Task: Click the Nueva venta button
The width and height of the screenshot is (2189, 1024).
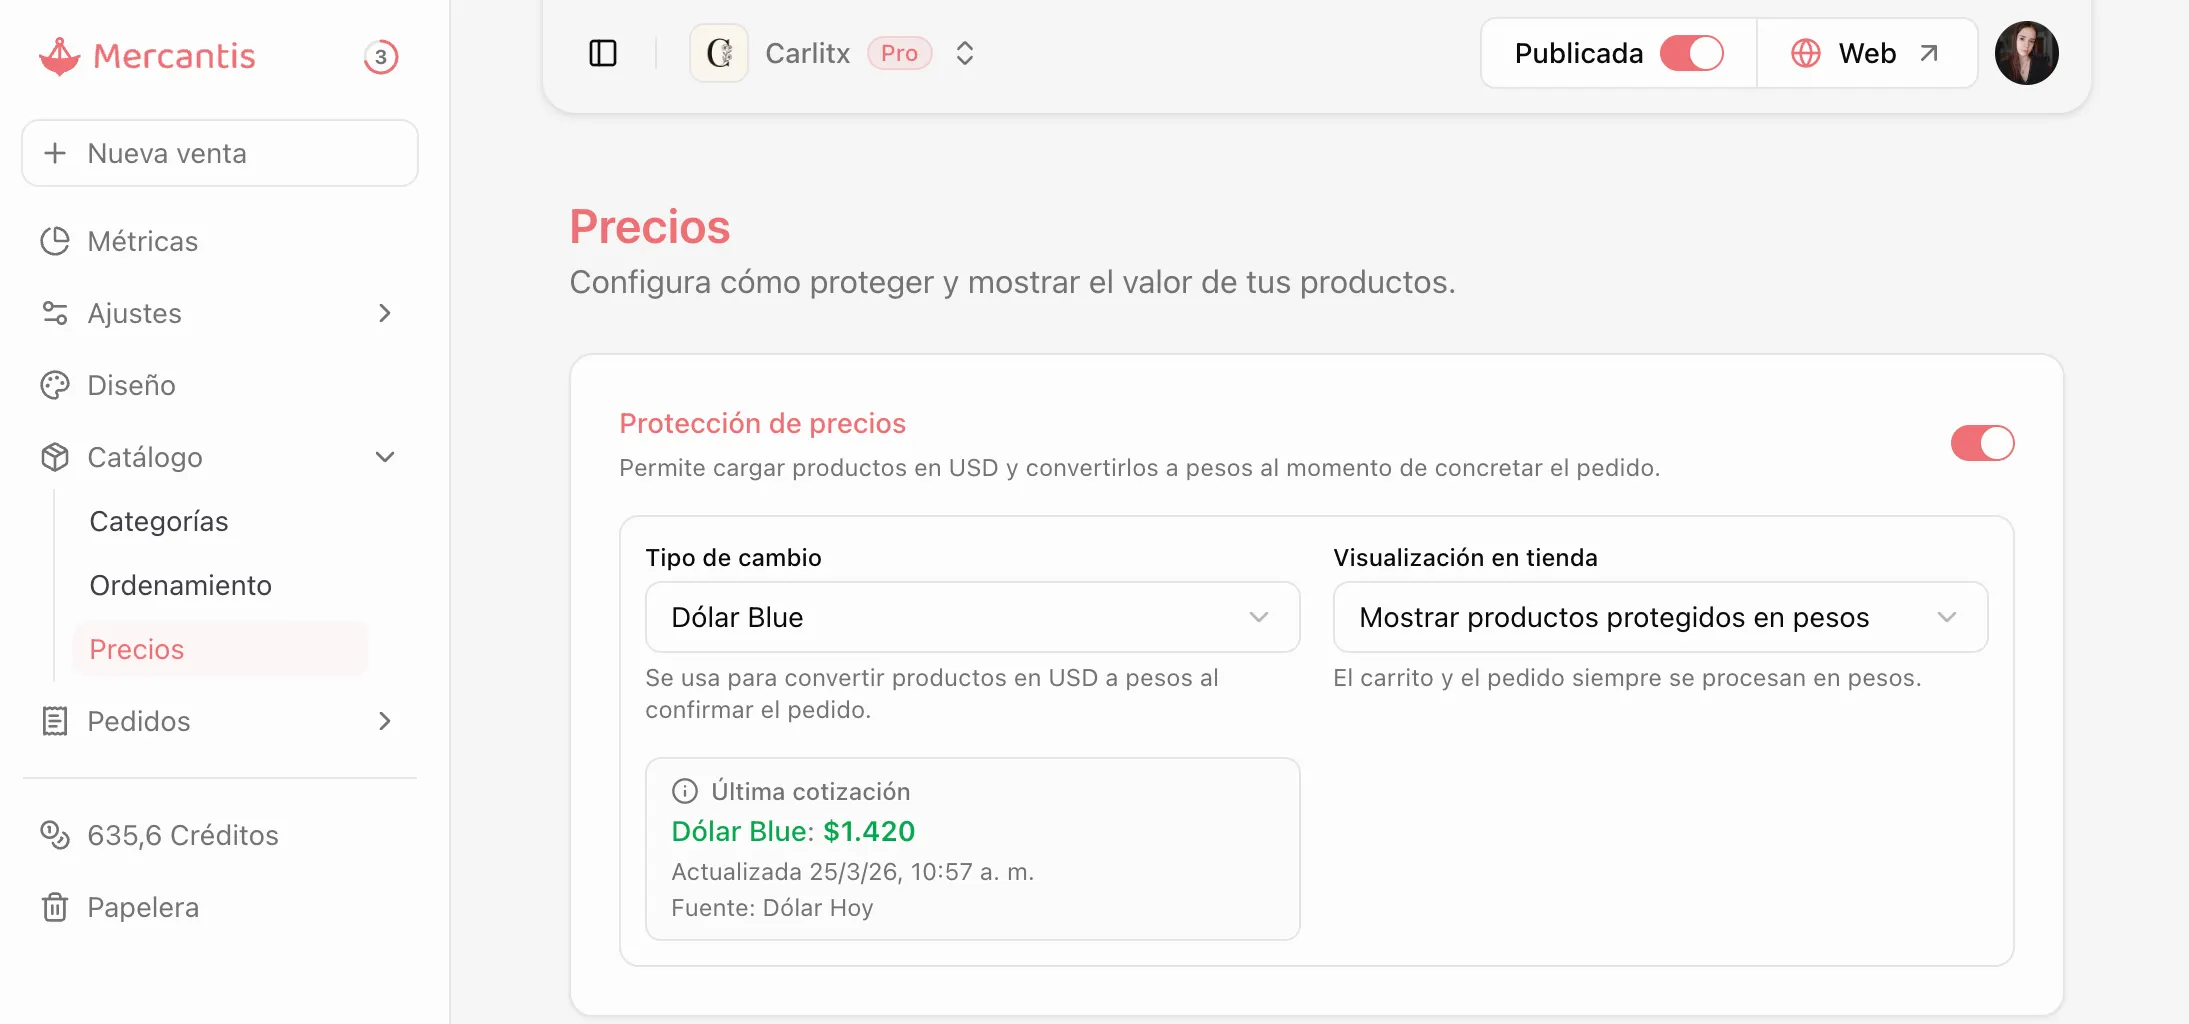Action: click(219, 153)
